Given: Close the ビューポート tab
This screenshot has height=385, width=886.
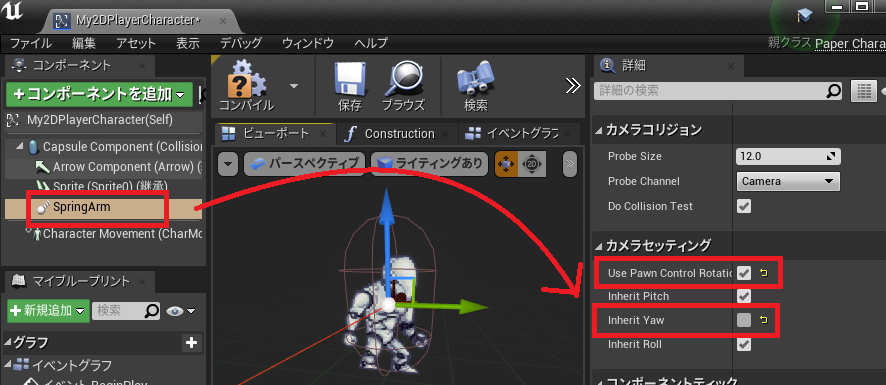Looking at the screenshot, I should pos(323,135).
